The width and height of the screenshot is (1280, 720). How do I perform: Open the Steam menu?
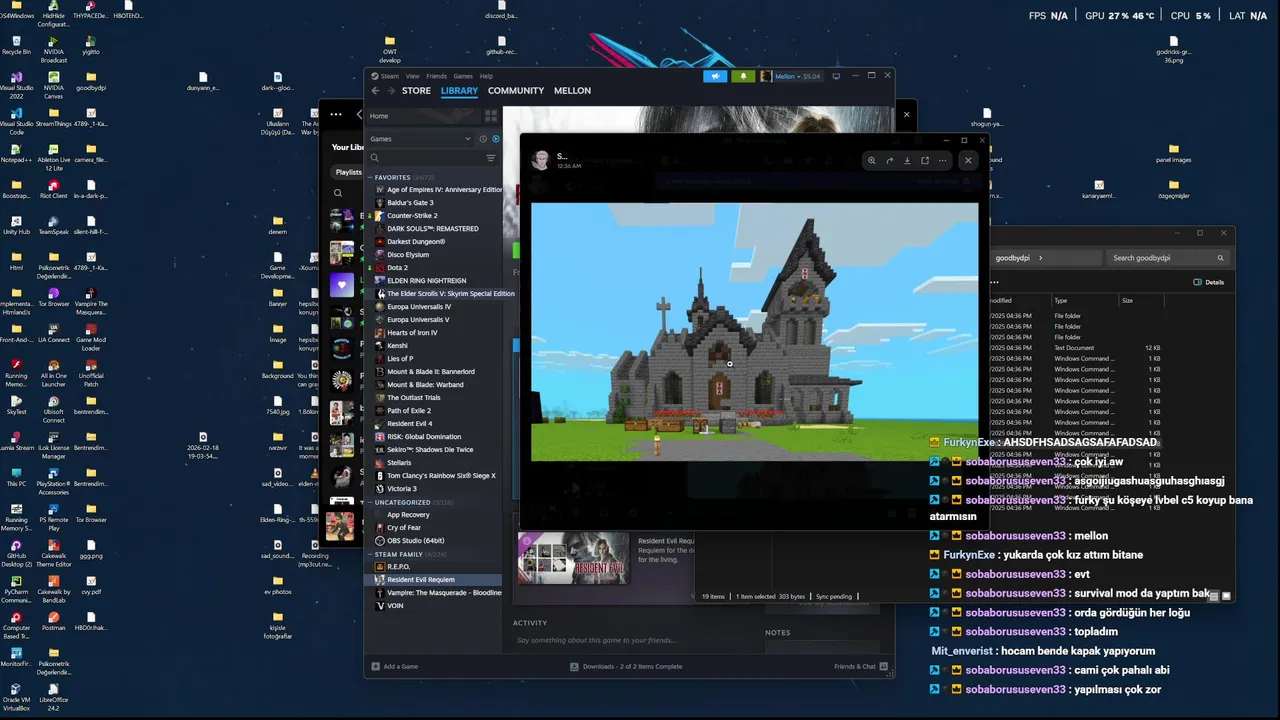389,76
